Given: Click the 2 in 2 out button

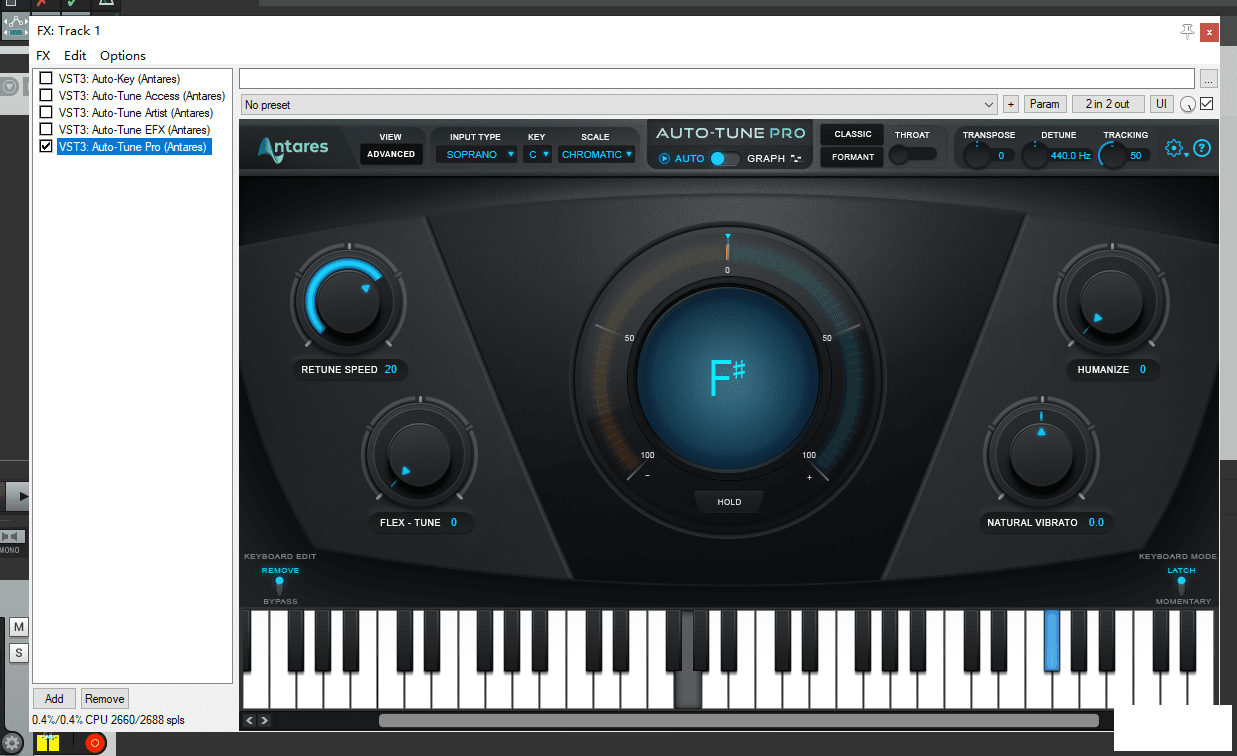Looking at the screenshot, I should point(1109,104).
